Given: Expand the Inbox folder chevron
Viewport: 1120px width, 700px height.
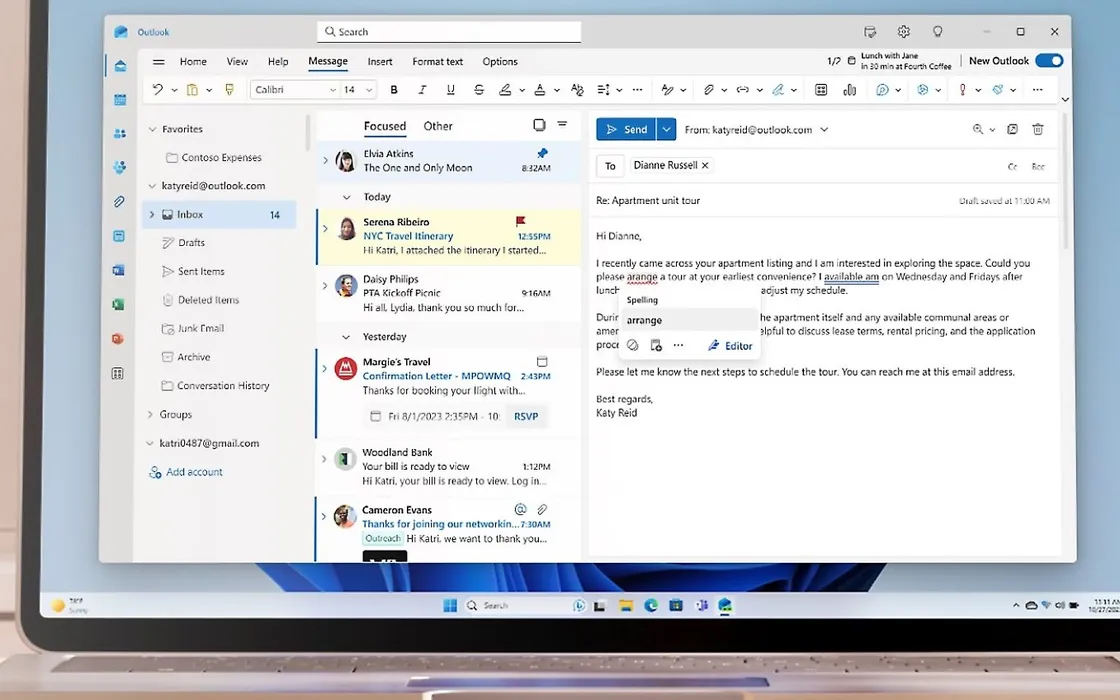Looking at the screenshot, I should pos(151,214).
